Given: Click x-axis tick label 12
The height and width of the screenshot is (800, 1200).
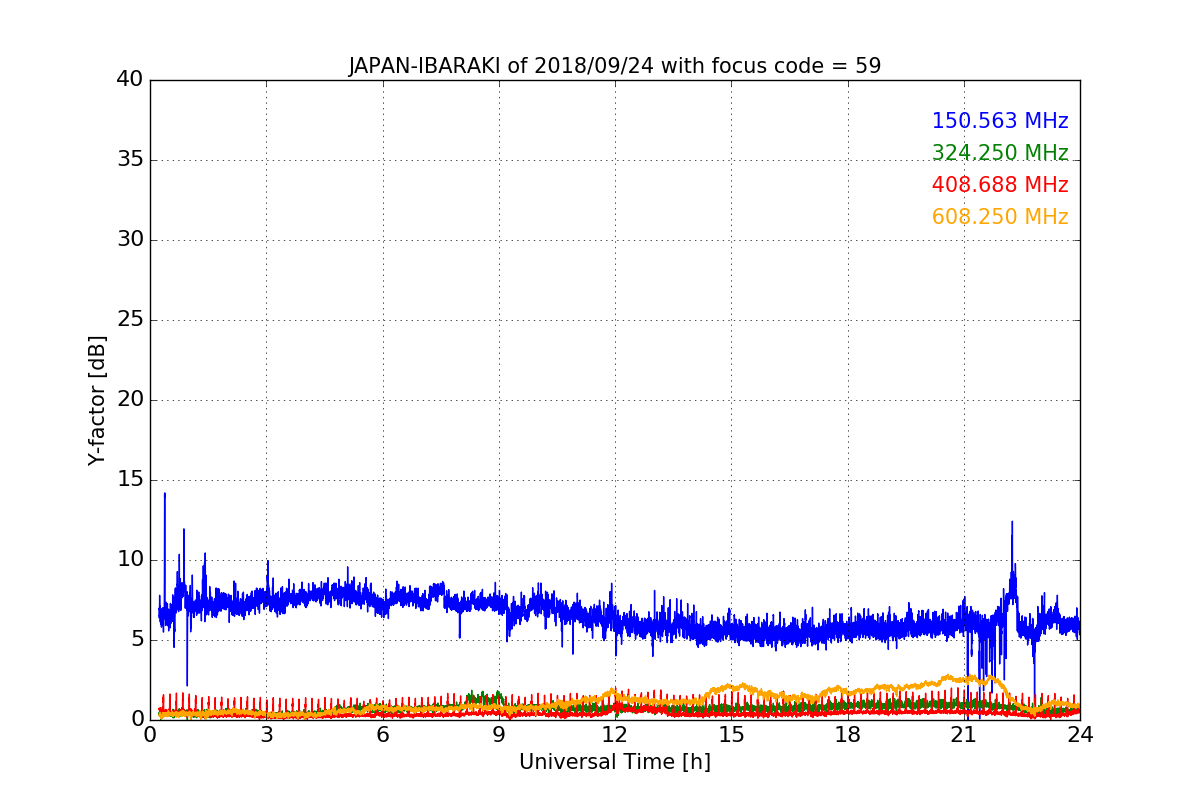Looking at the screenshot, I should click(615, 734).
